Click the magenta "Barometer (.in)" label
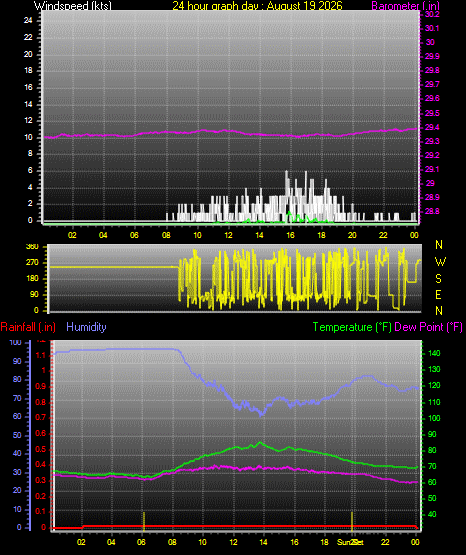The width and height of the screenshot is (466, 555). click(x=405, y=6)
